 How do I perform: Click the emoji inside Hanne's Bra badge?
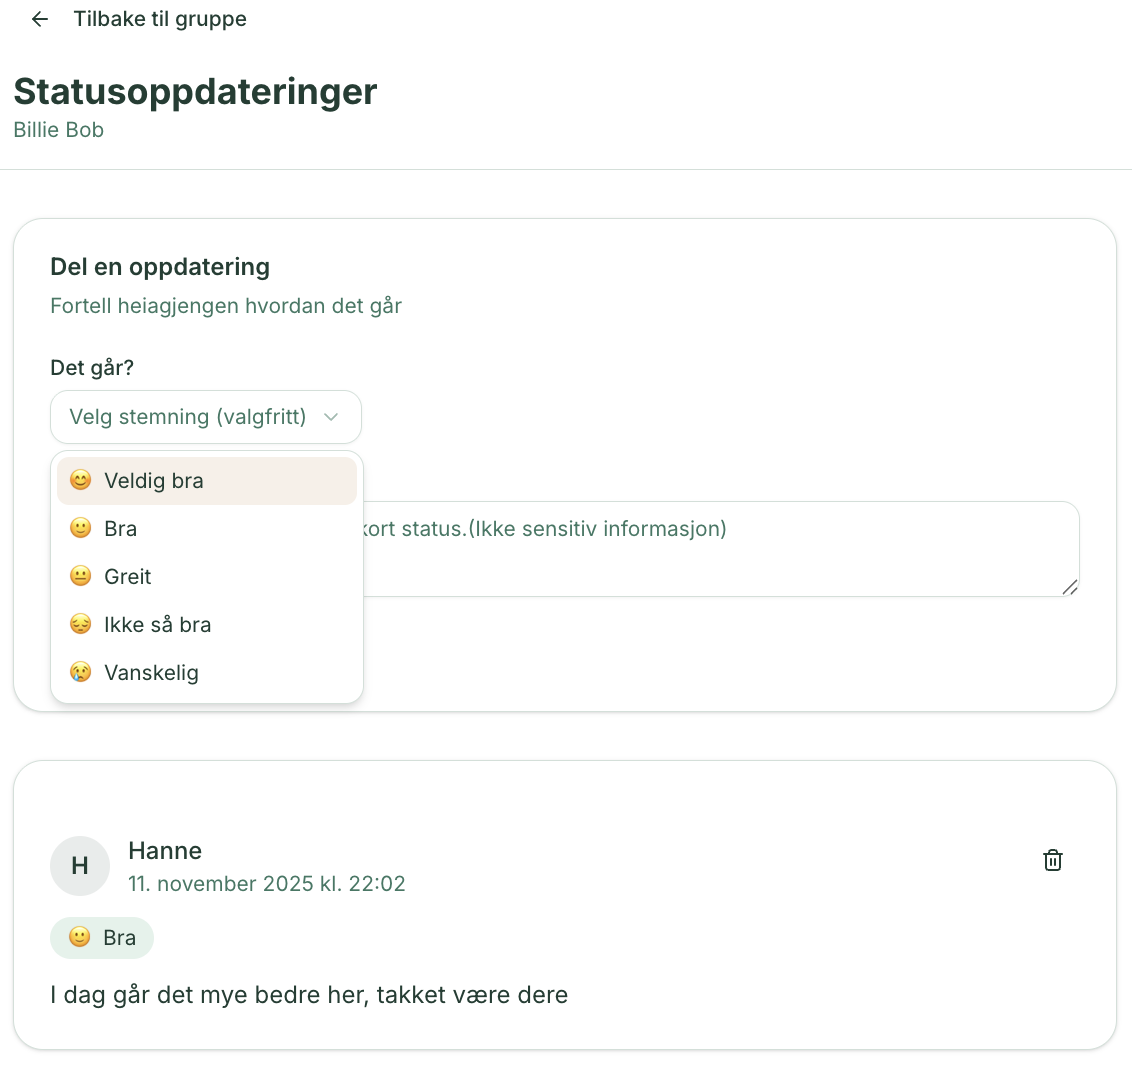(x=77, y=937)
